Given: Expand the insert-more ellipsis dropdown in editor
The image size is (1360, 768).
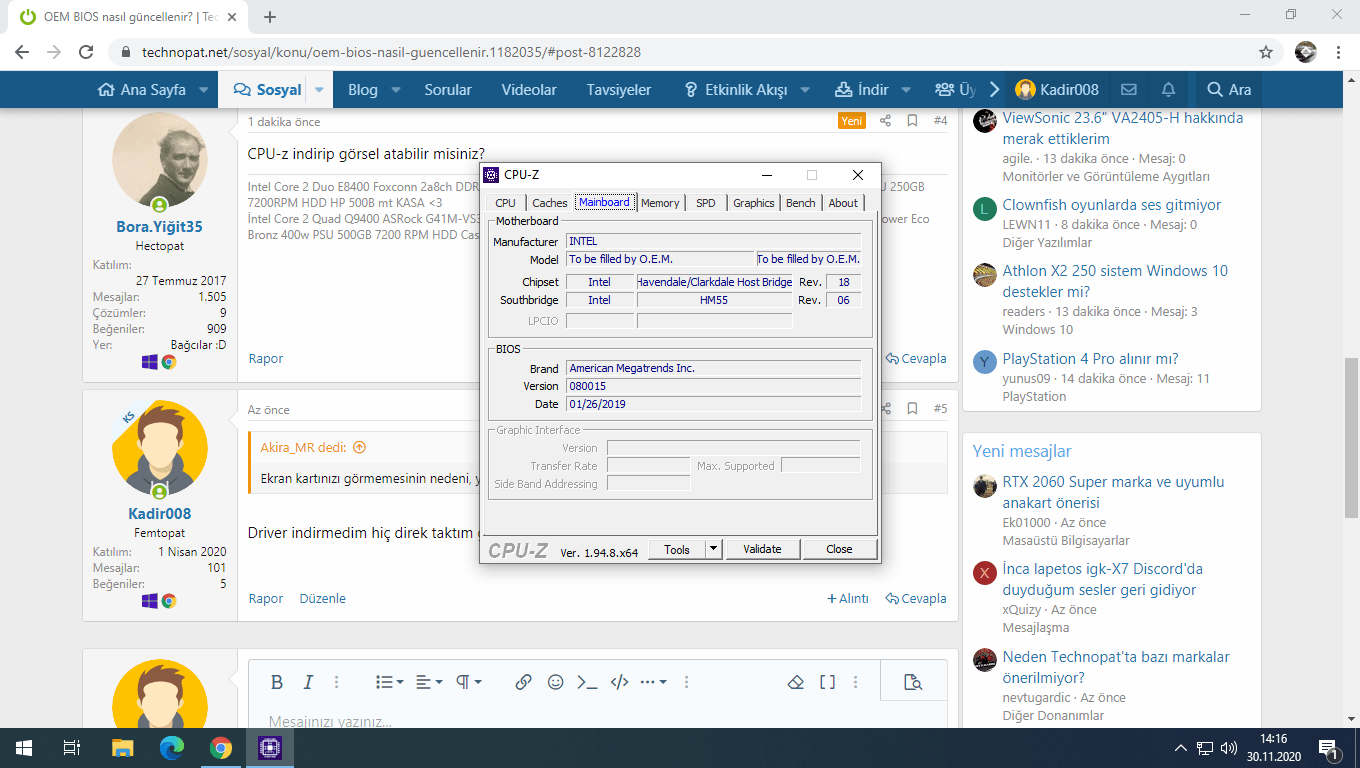Looking at the screenshot, I should tap(653, 682).
